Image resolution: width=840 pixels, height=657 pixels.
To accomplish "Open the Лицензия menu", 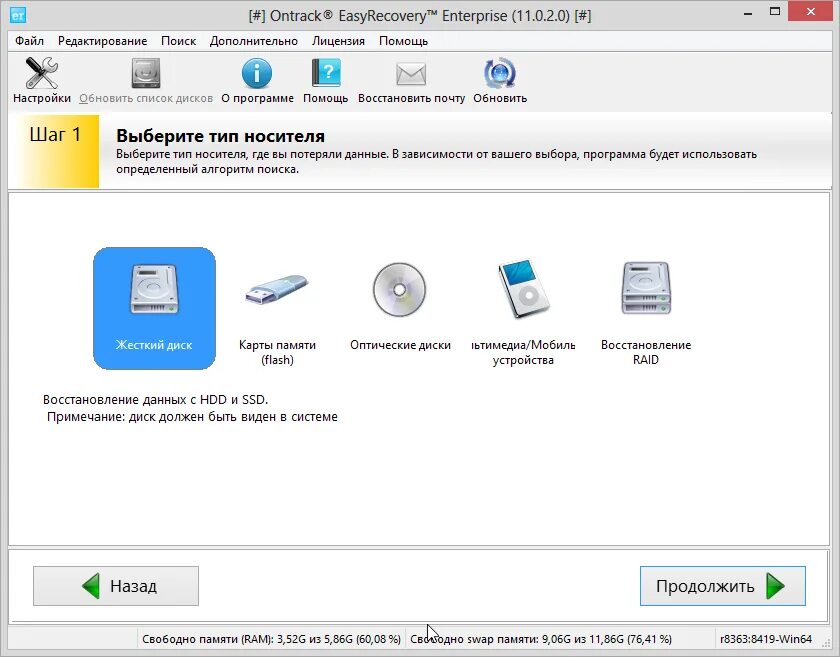I will click(x=338, y=41).
